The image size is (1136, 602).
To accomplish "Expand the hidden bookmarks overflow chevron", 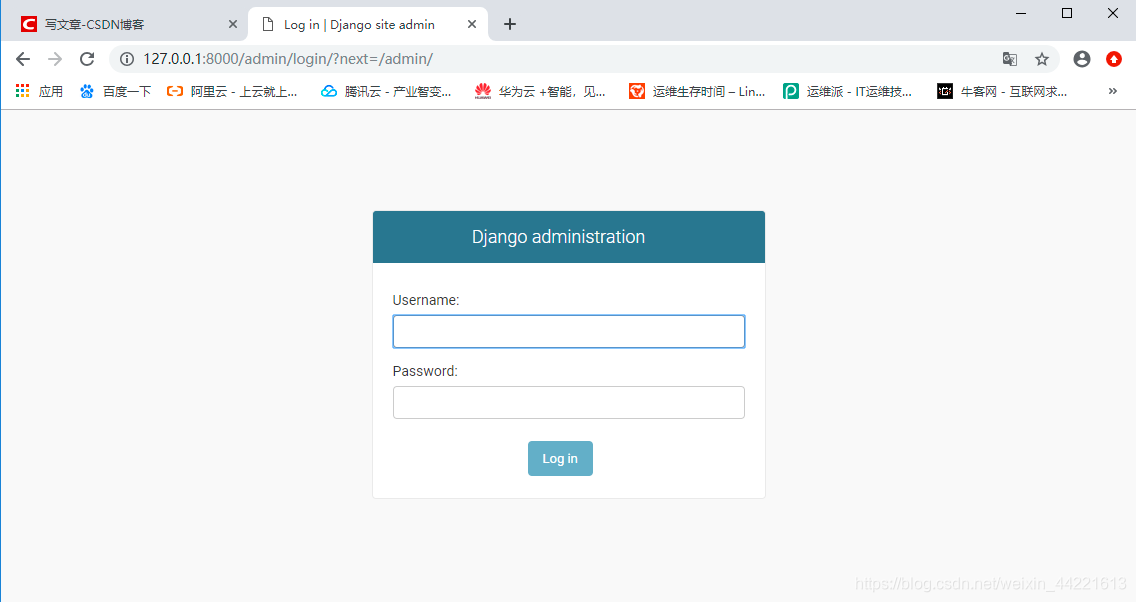I will click(x=1113, y=91).
